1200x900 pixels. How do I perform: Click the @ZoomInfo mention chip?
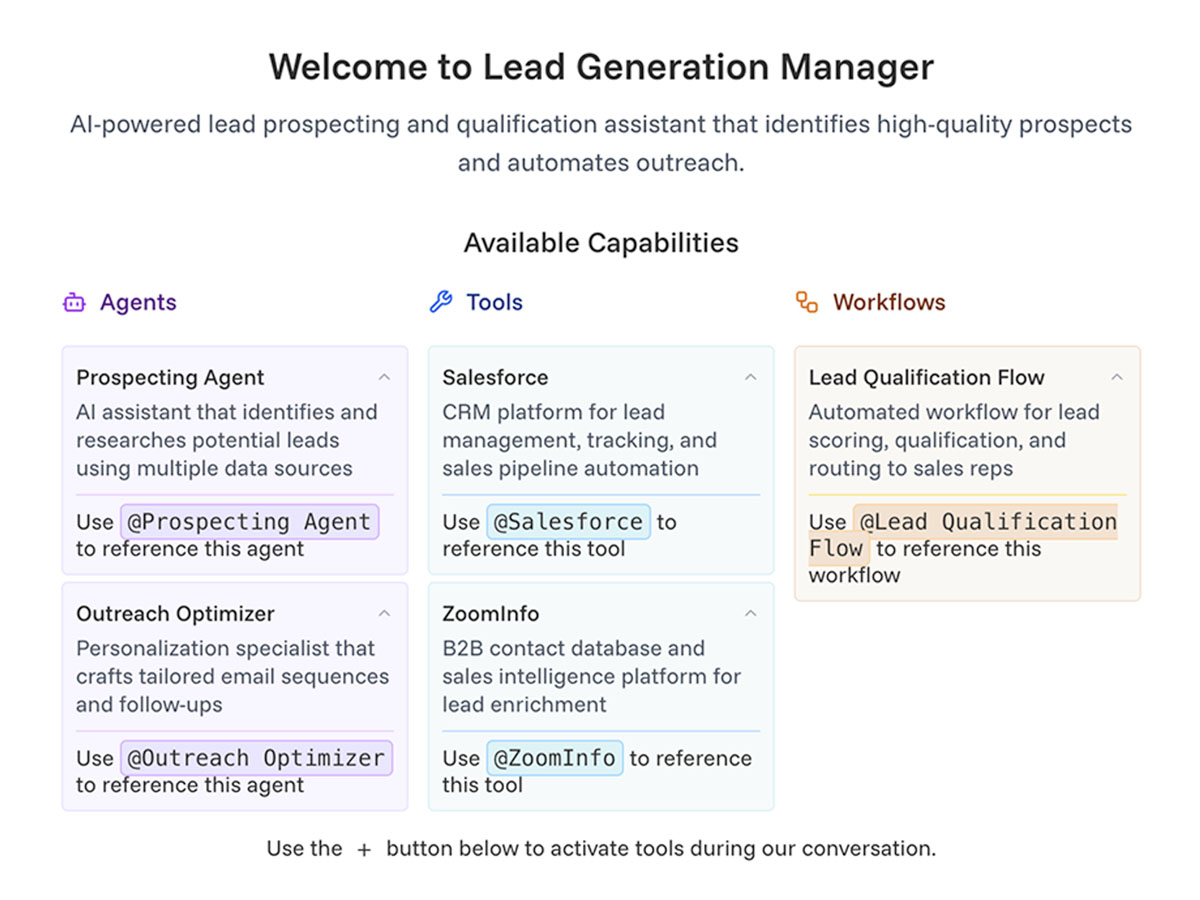point(555,758)
